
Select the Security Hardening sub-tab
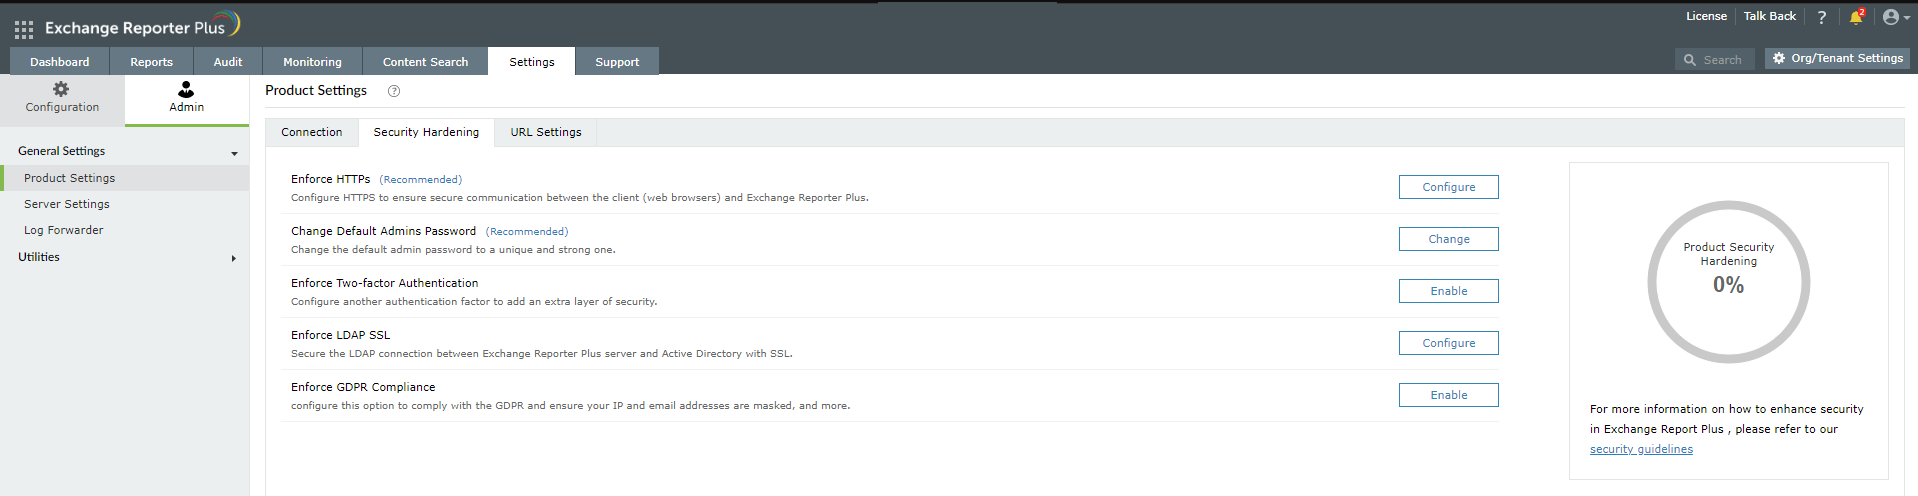pyautogui.click(x=426, y=132)
